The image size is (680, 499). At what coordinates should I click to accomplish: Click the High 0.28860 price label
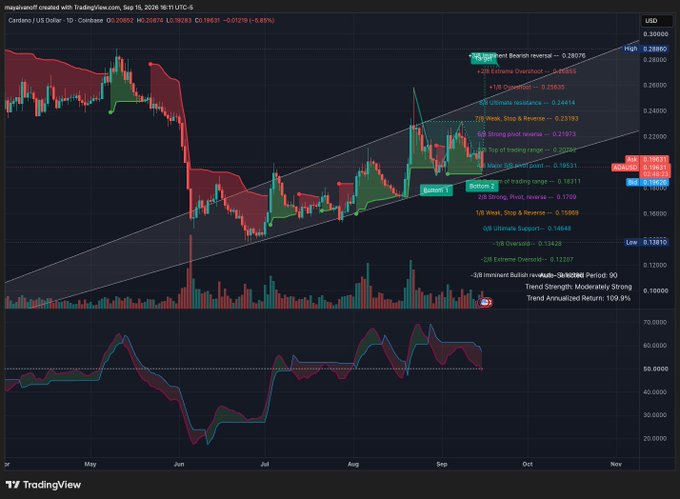click(645, 49)
